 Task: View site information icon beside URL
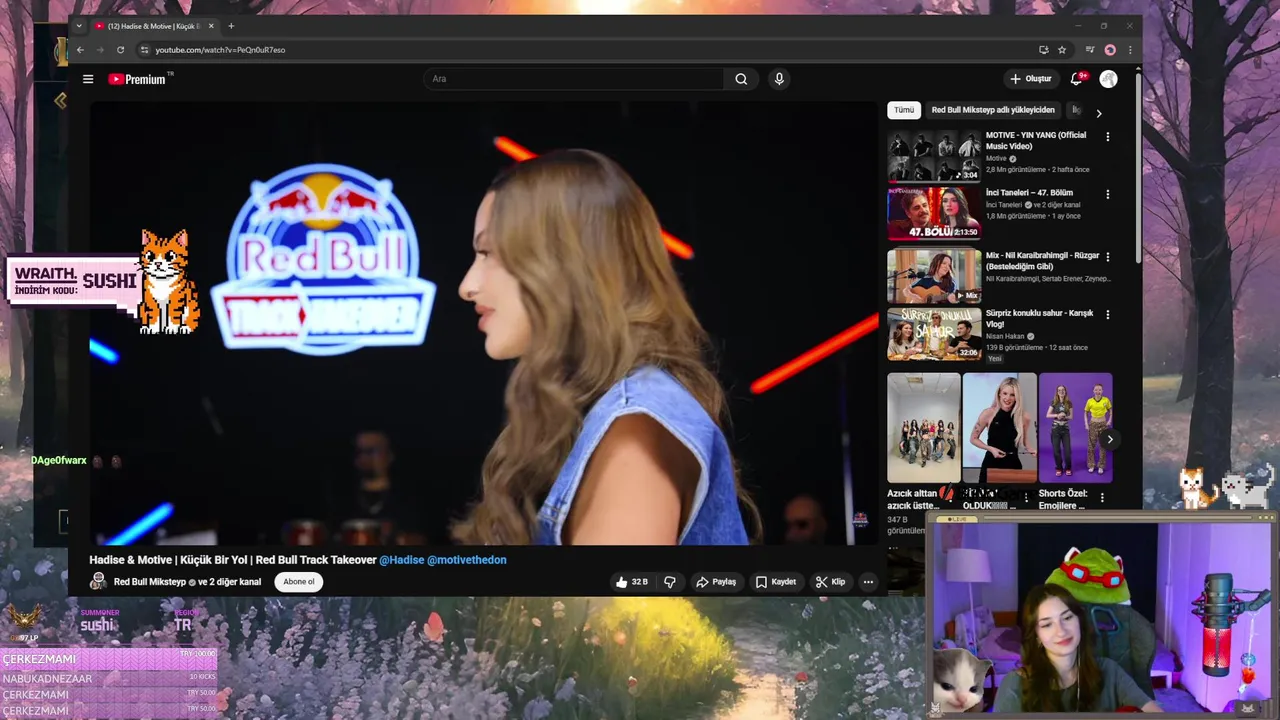click(x=144, y=50)
